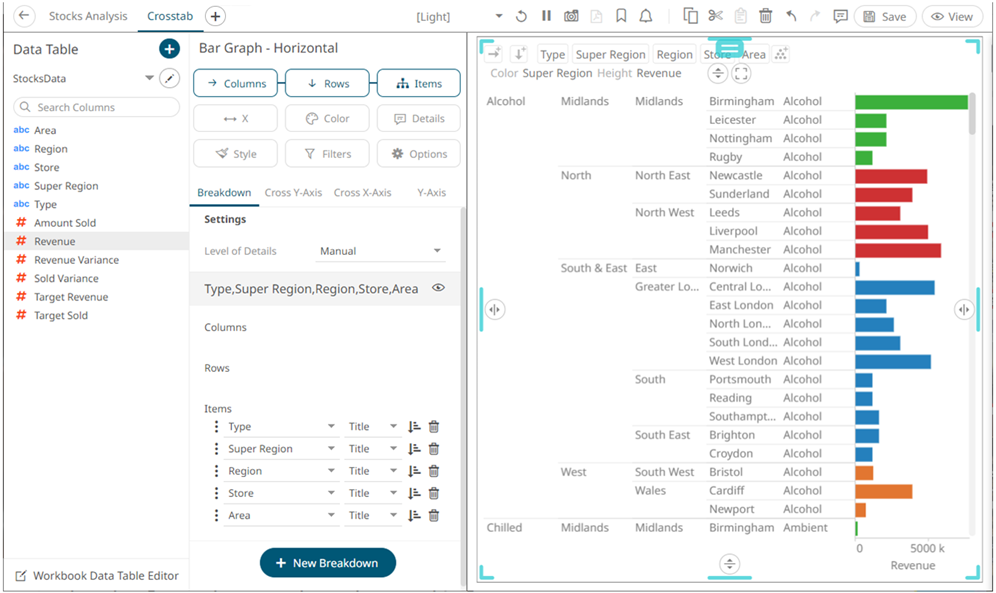Click the bookmark icon in the toolbar
The height and width of the screenshot is (593, 996).
tap(621, 17)
